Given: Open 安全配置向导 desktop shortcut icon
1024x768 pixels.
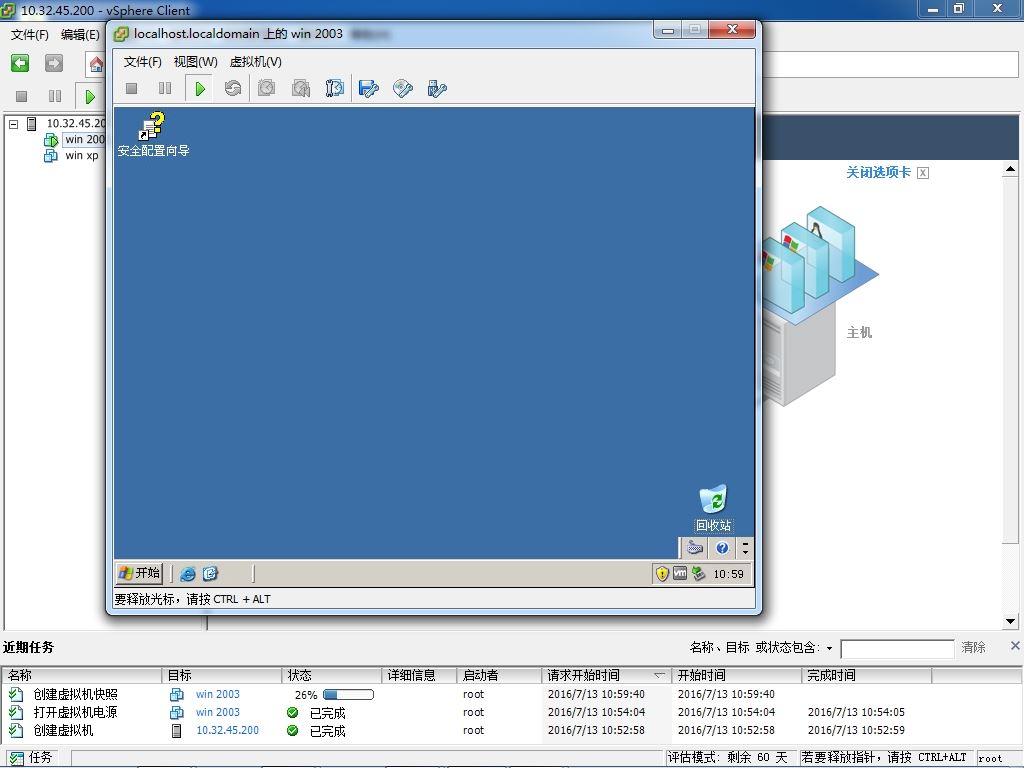Looking at the screenshot, I should click(153, 135).
